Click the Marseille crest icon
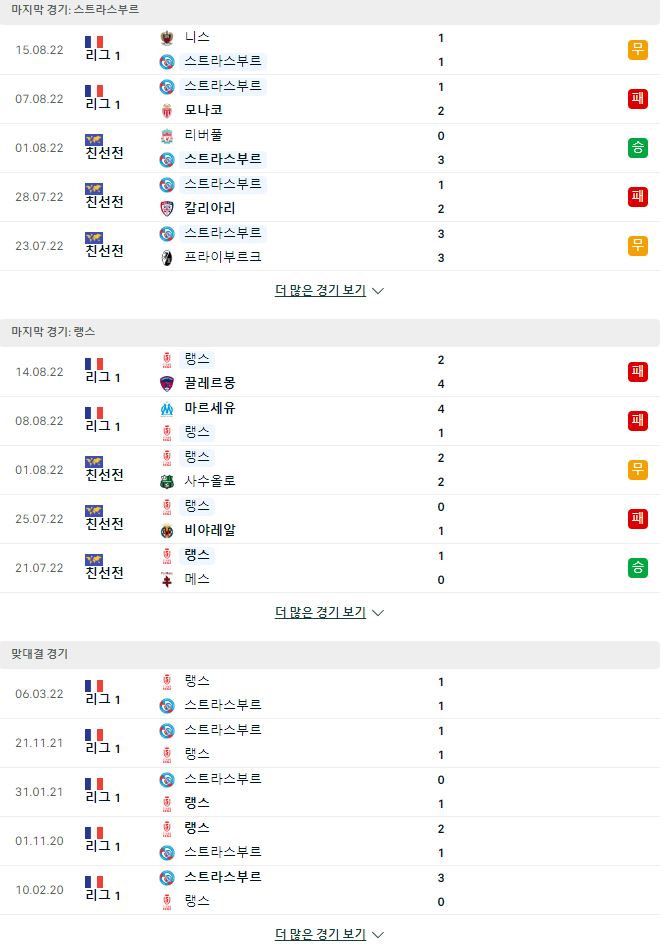The image size is (663, 952). pos(166,409)
